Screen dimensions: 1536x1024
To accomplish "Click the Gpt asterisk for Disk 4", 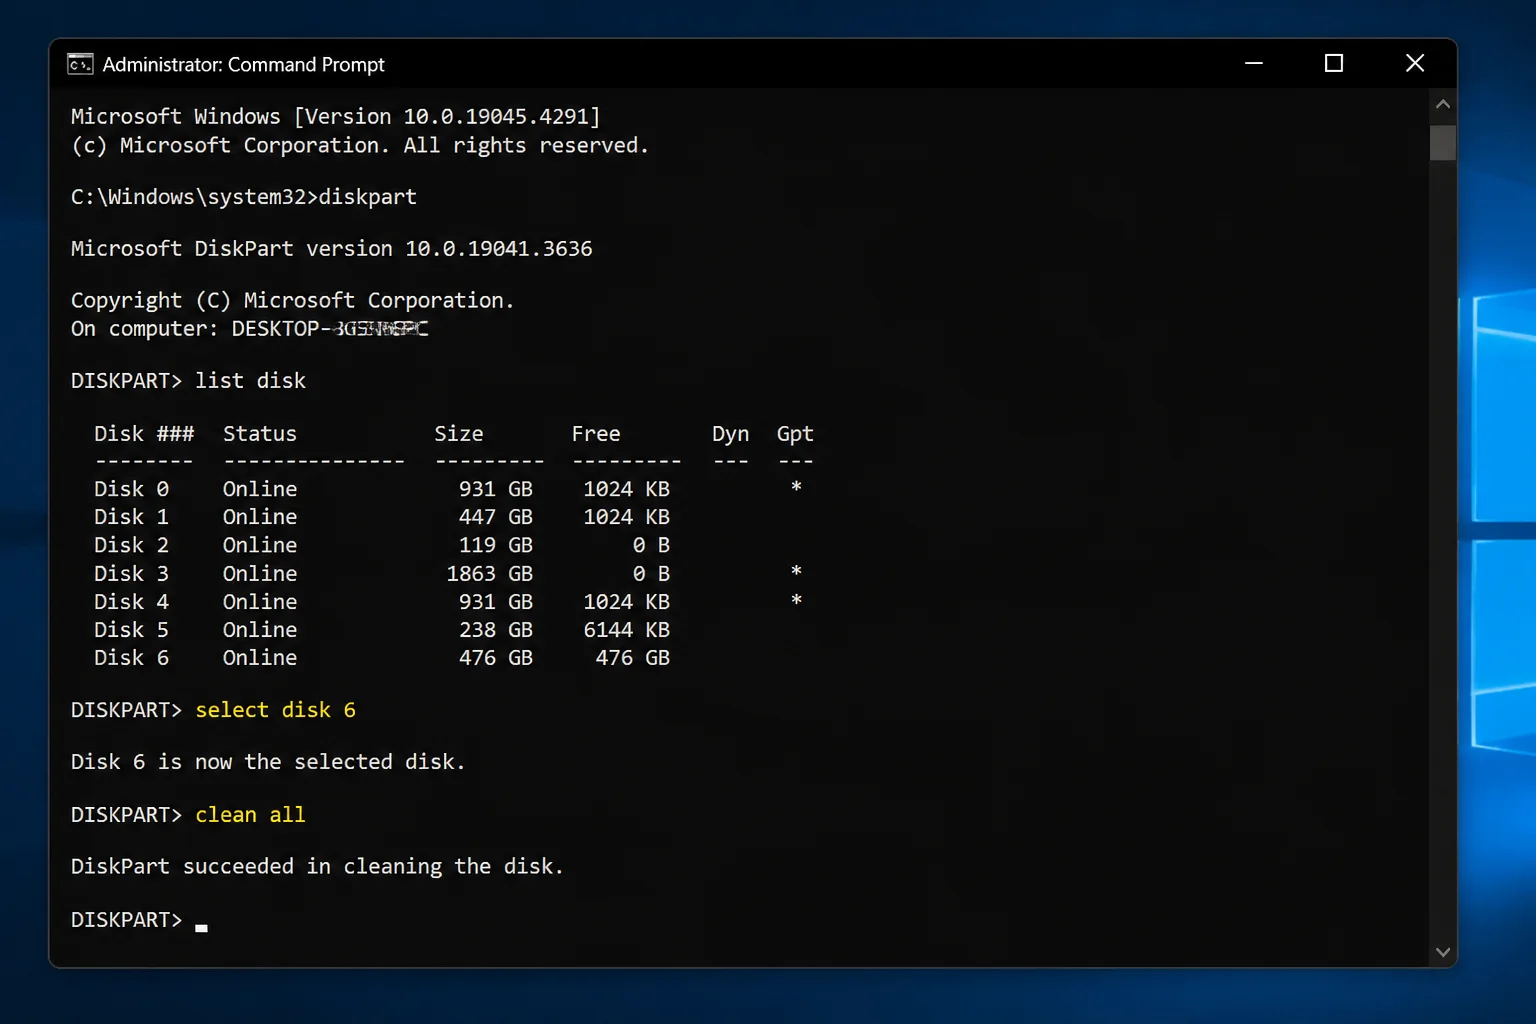I will pos(796,600).
